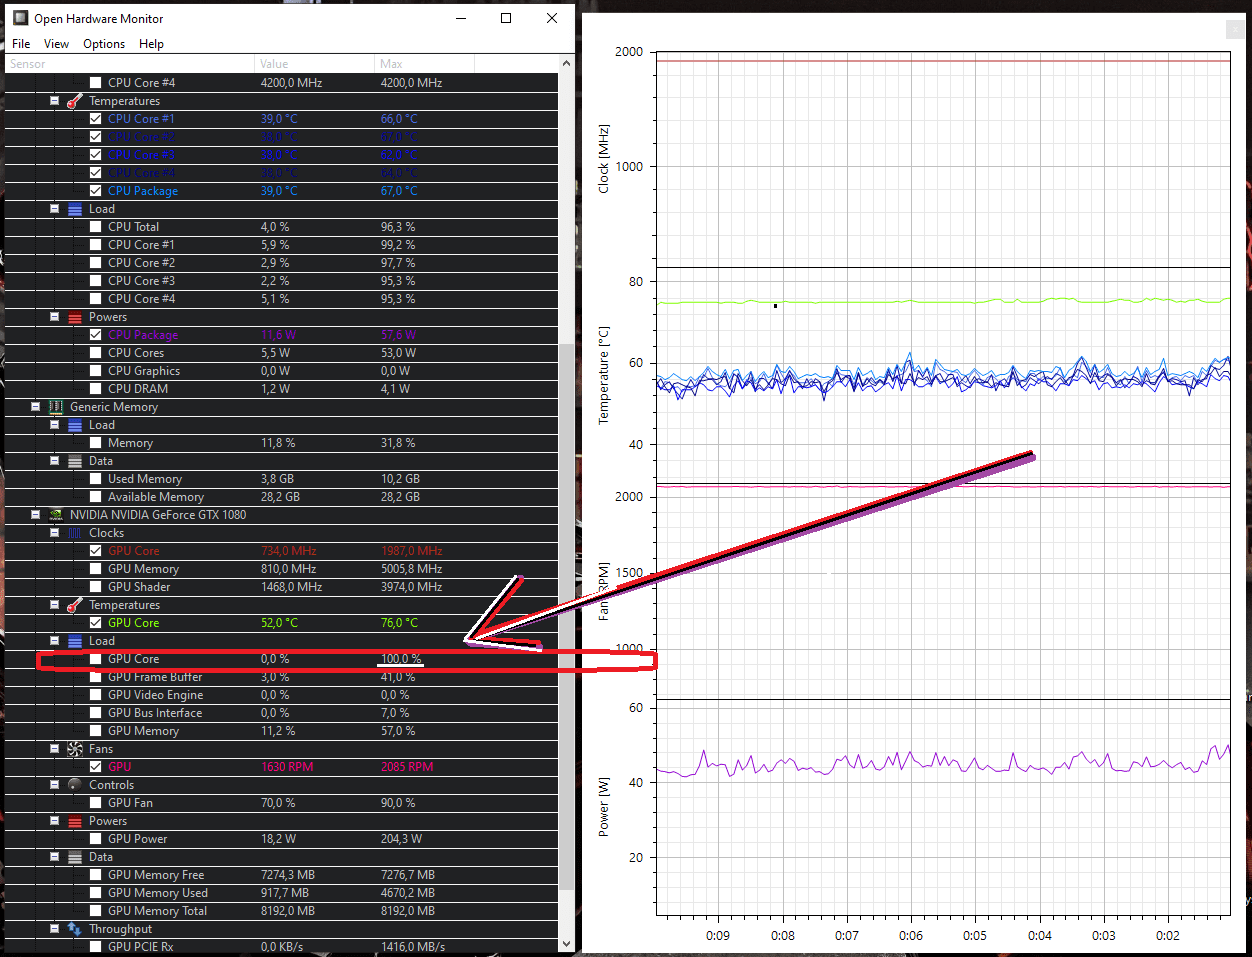This screenshot has width=1252, height=957.
Task: Open the Options menu
Action: [x=104, y=44]
